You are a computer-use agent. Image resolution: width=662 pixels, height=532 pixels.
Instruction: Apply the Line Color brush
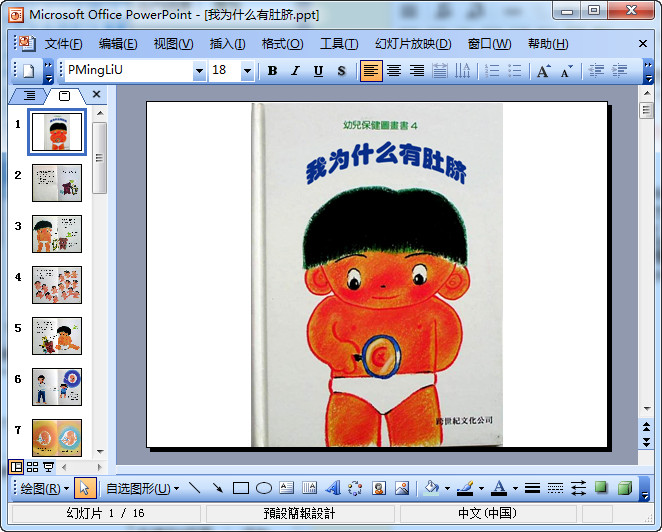point(465,489)
